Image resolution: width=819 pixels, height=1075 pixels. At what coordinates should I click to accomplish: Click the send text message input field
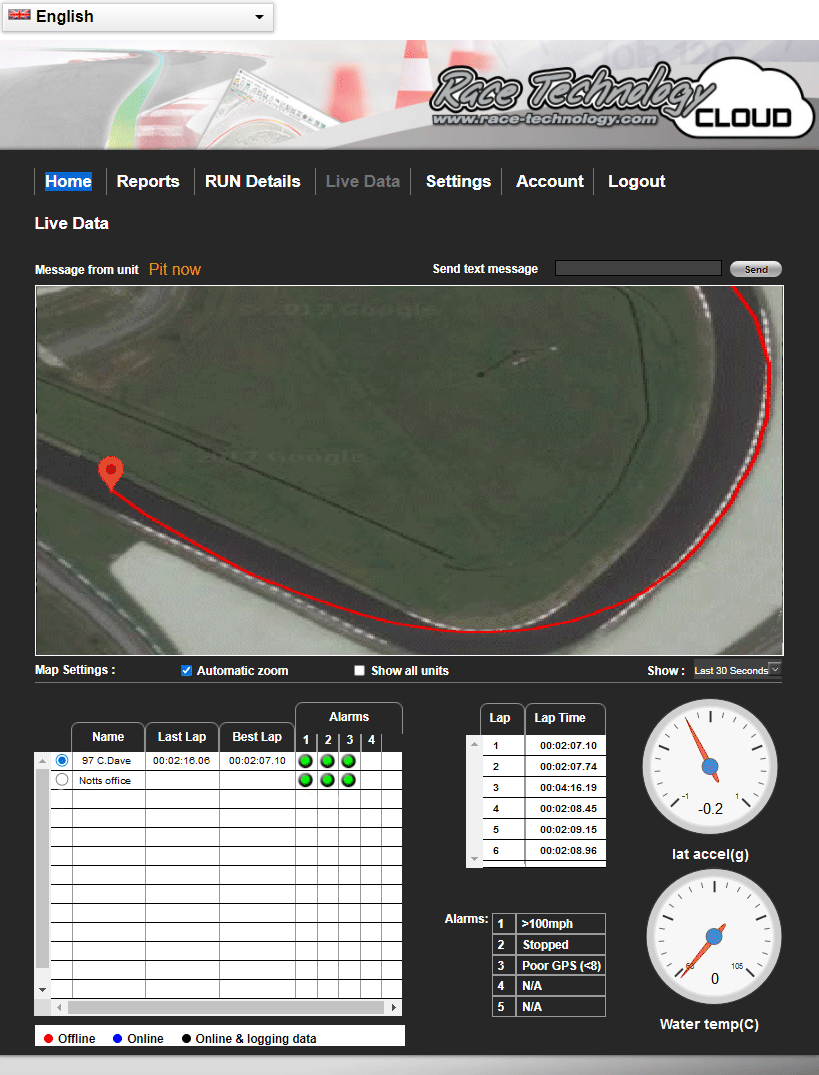click(637, 268)
